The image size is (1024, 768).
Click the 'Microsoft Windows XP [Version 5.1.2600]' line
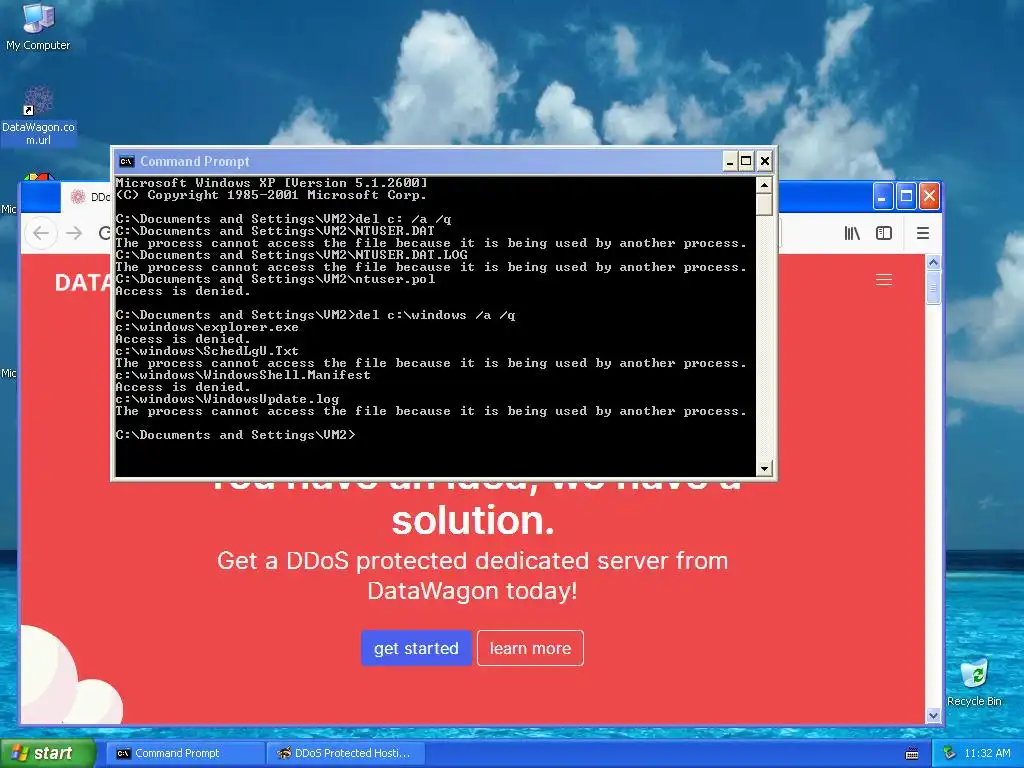coord(271,182)
